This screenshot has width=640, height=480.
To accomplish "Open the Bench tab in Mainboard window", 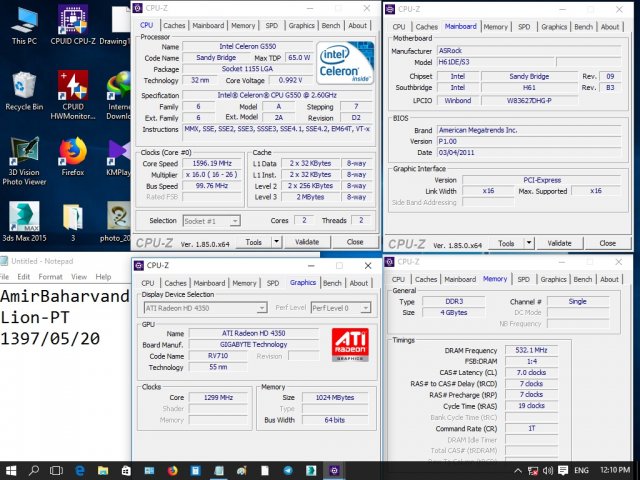I will 583,27.
